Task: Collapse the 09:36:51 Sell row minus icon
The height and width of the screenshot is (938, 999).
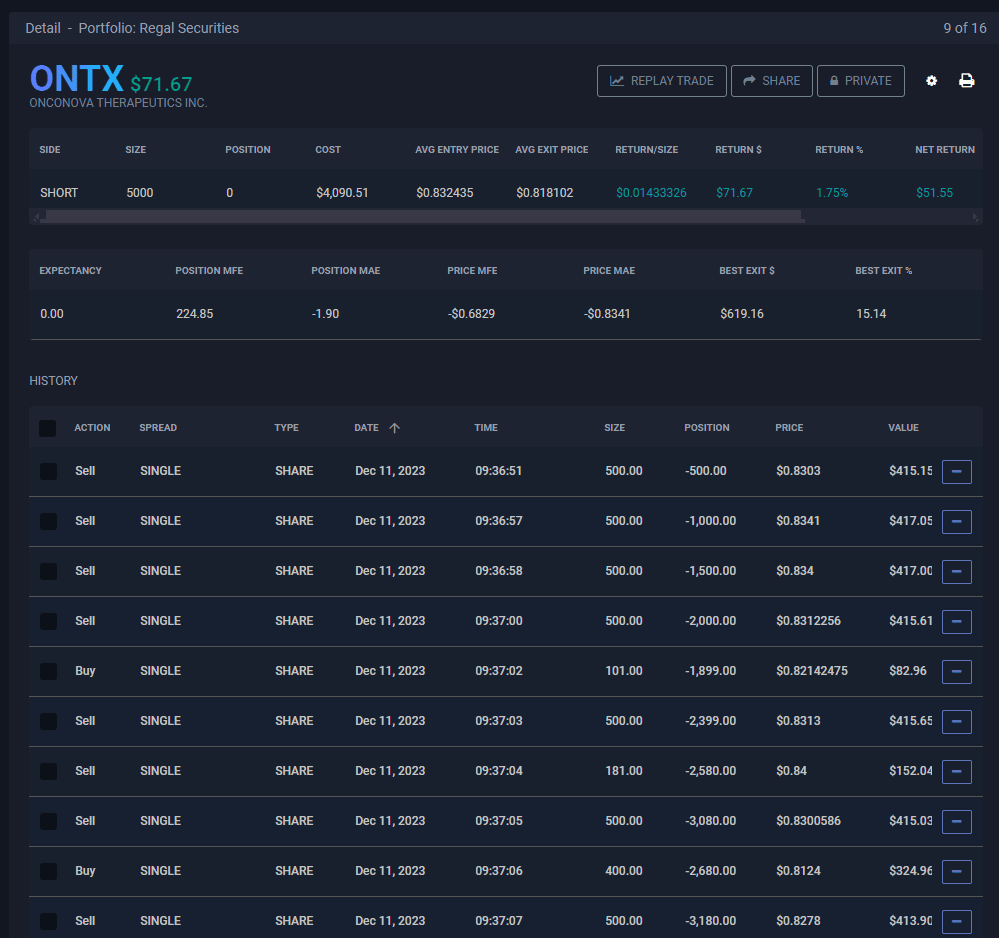Action: click(x=957, y=471)
